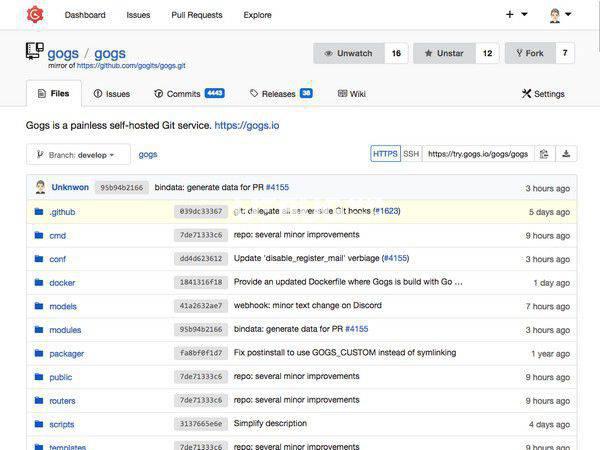Click the Unstar button
This screenshot has width=600, height=450.
coord(445,53)
